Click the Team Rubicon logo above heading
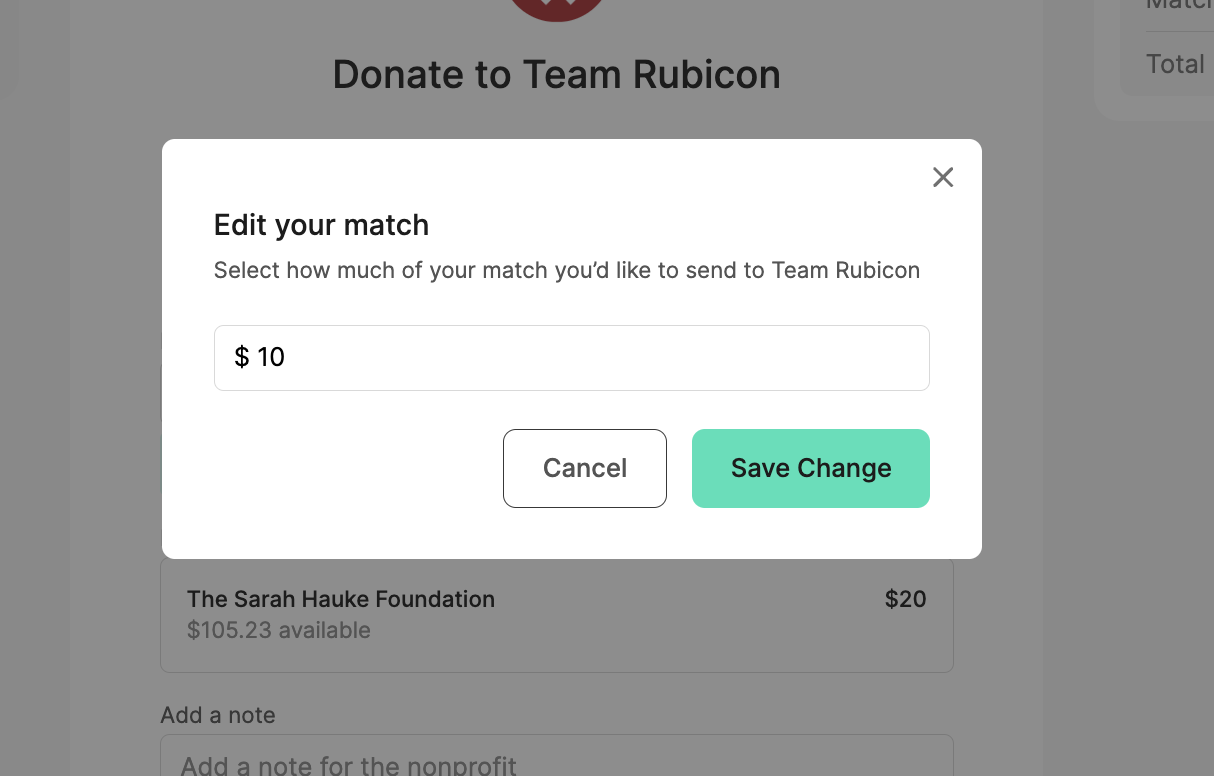This screenshot has height=776, width=1214. [557, 10]
